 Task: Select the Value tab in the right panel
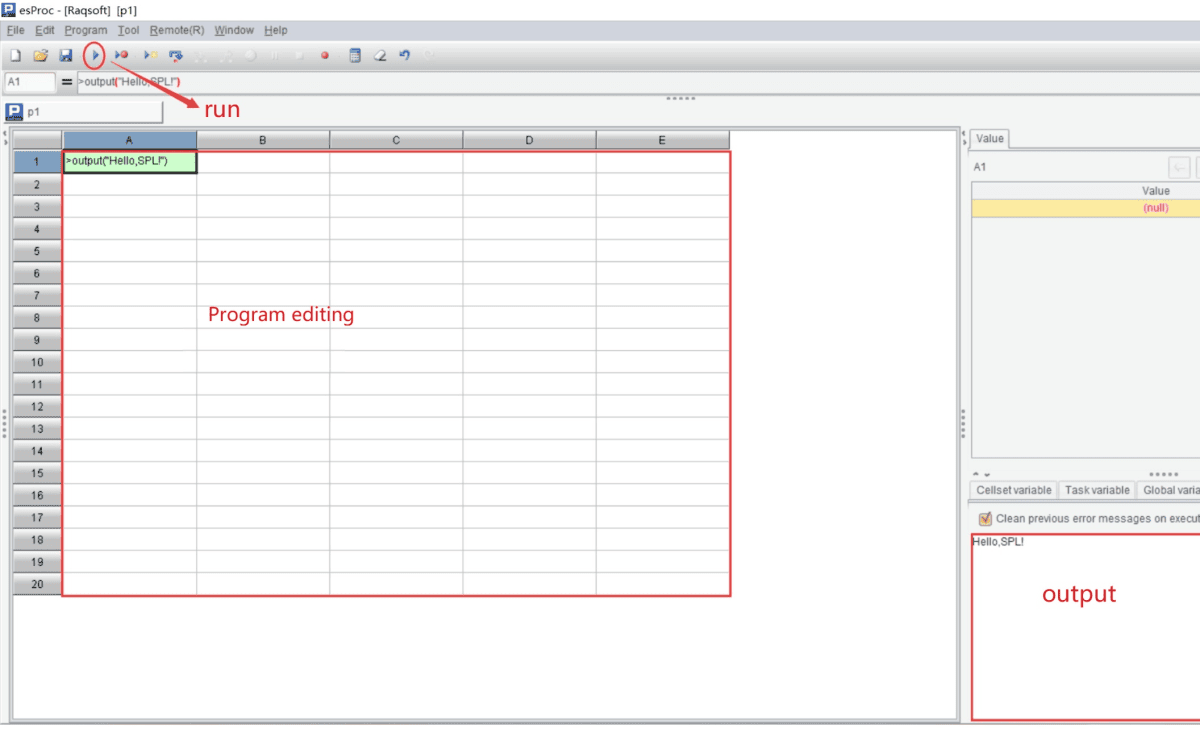990,139
